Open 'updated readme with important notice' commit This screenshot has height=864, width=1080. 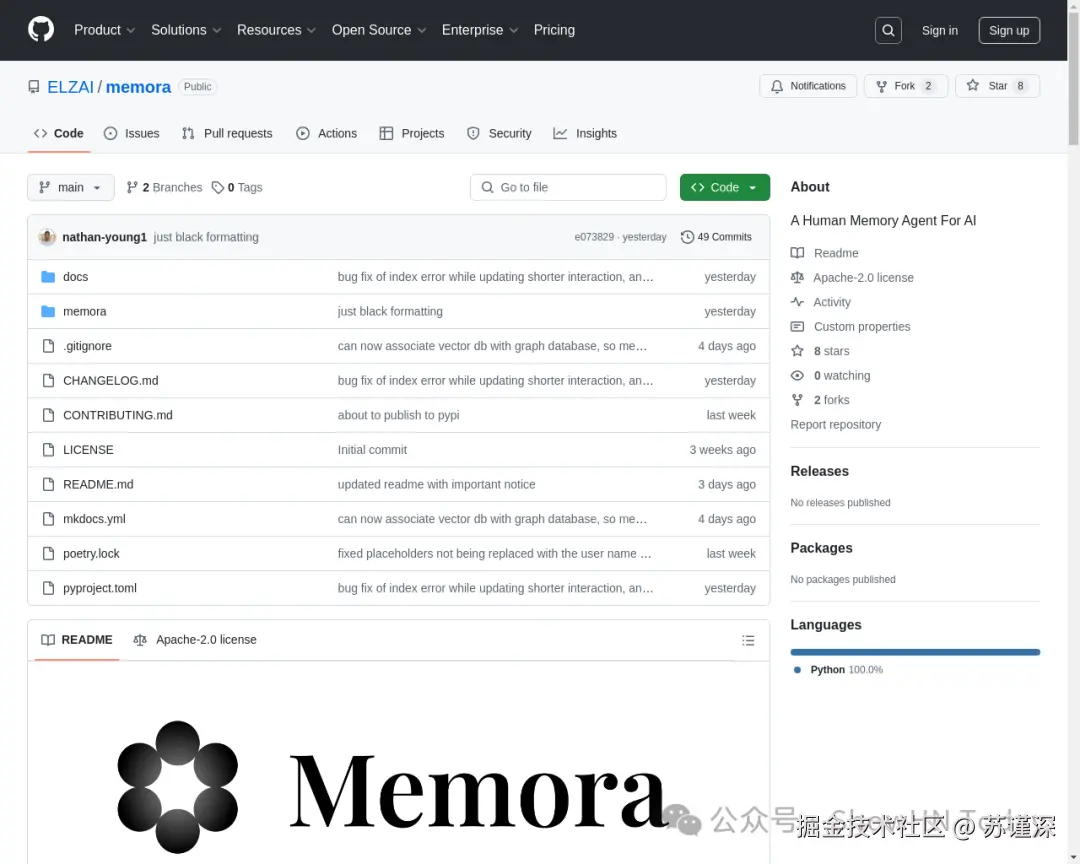tap(436, 484)
